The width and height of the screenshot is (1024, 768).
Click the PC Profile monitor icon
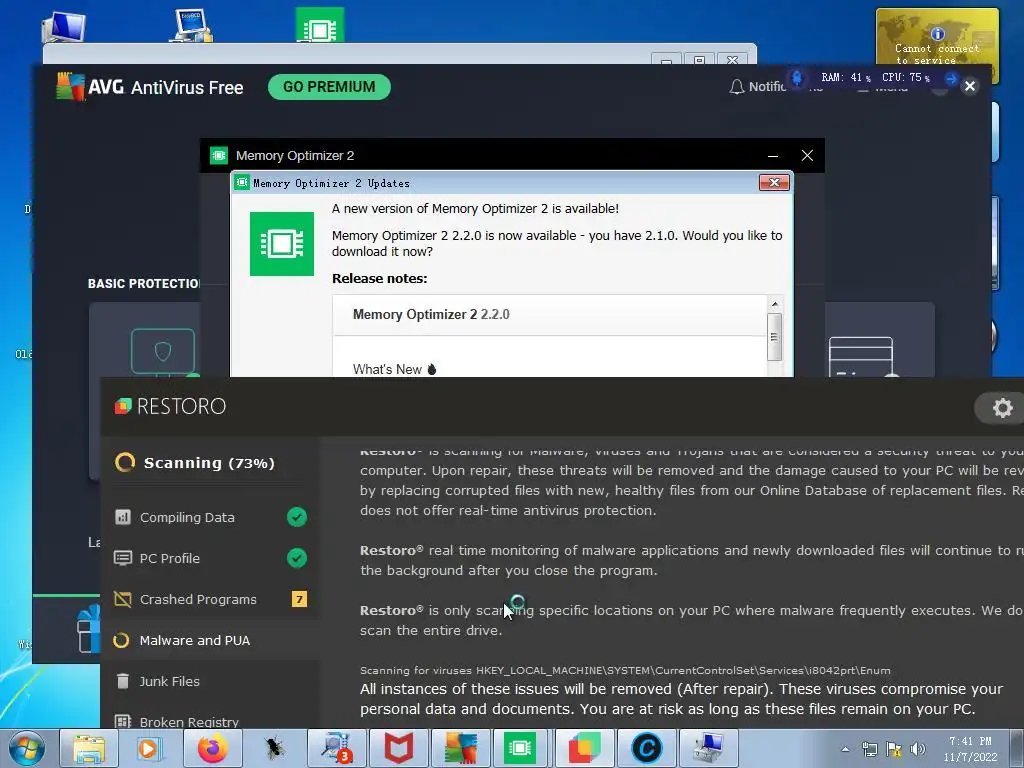tap(123, 558)
